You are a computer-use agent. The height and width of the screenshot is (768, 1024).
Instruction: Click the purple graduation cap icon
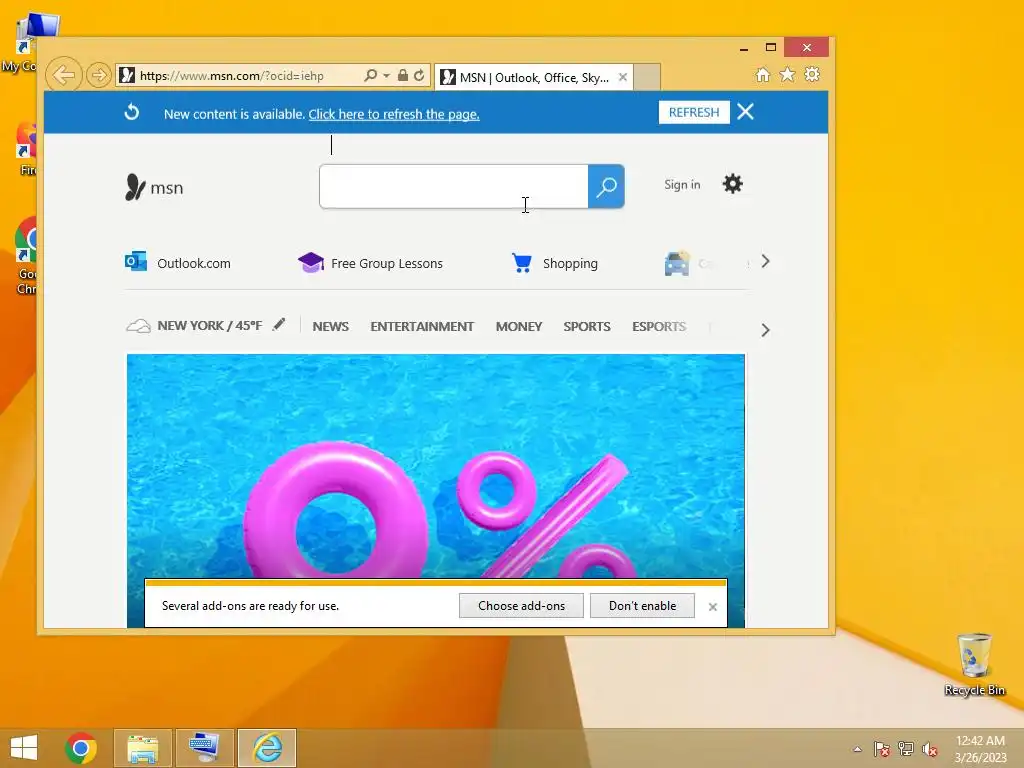click(x=311, y=263)
